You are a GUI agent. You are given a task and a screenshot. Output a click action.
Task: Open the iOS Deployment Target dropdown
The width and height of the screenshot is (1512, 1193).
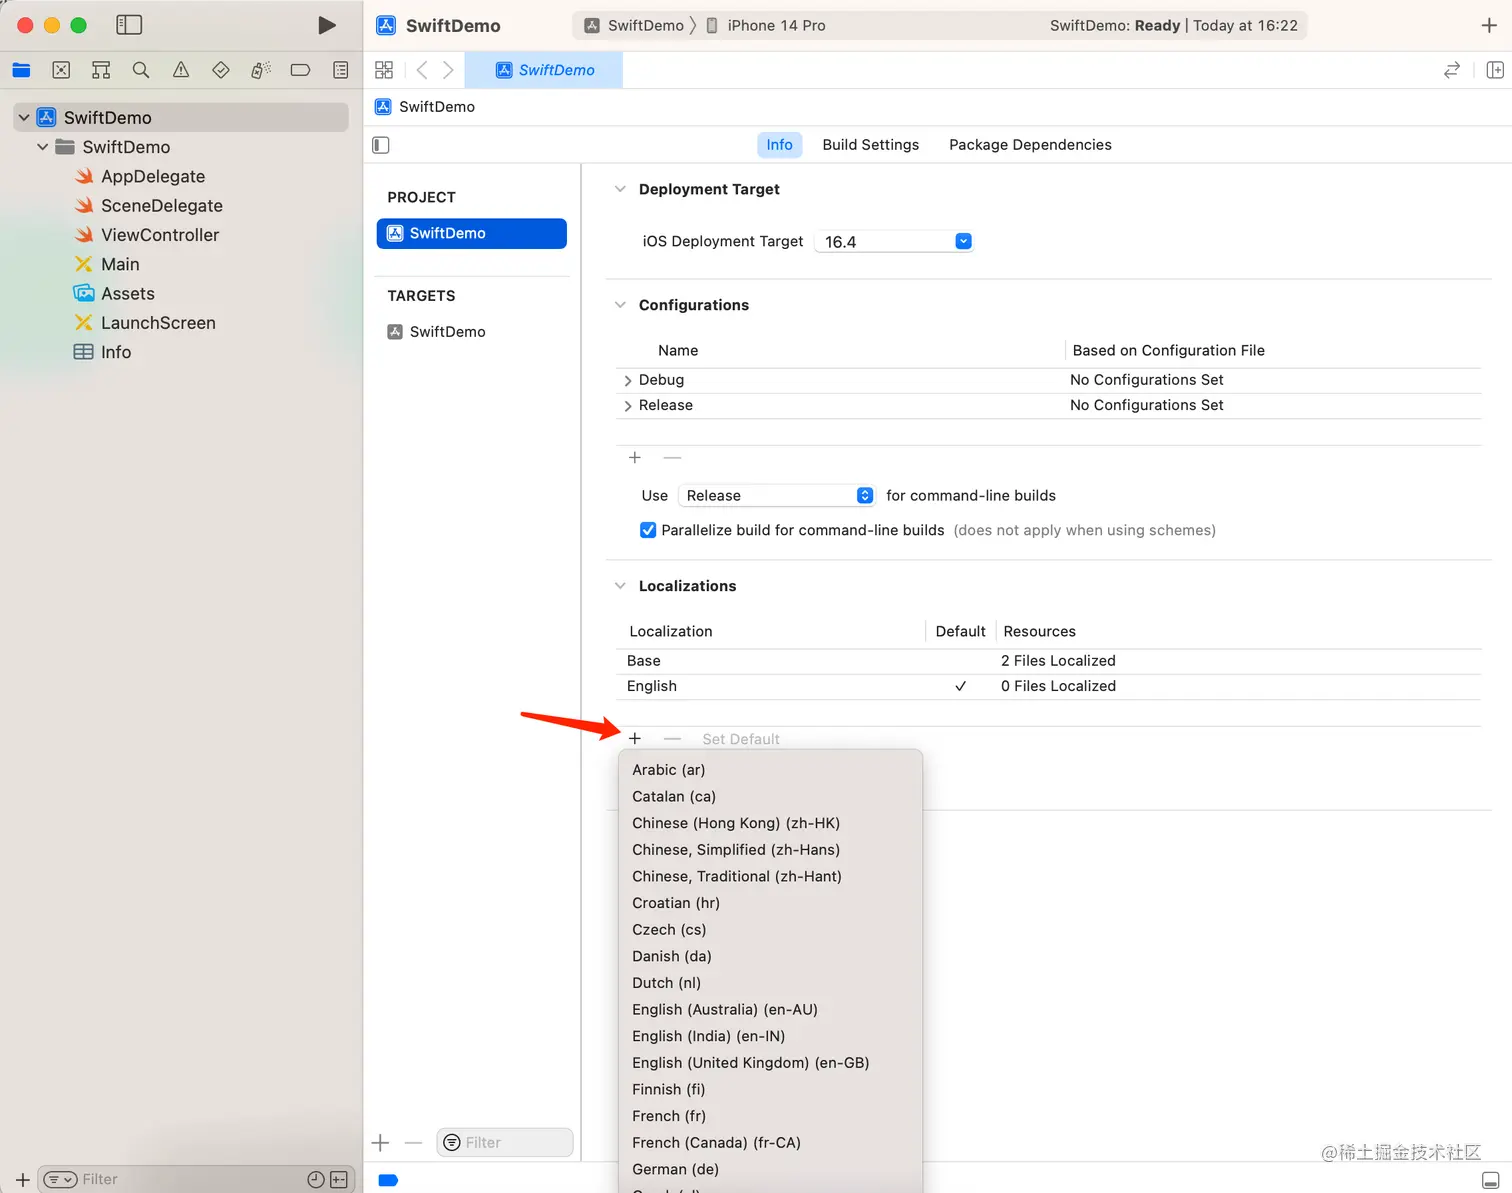pyautogui.click(x=894, y=241)
